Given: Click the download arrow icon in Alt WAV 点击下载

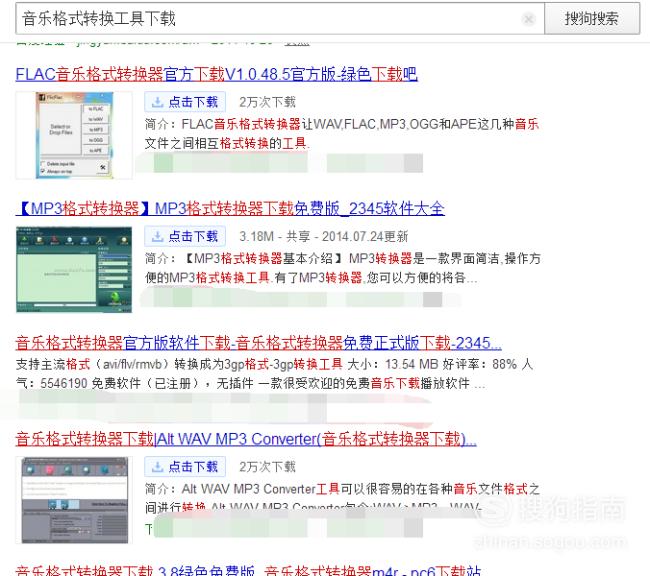Looking at the screenshot, I should [x=157, y=467].
